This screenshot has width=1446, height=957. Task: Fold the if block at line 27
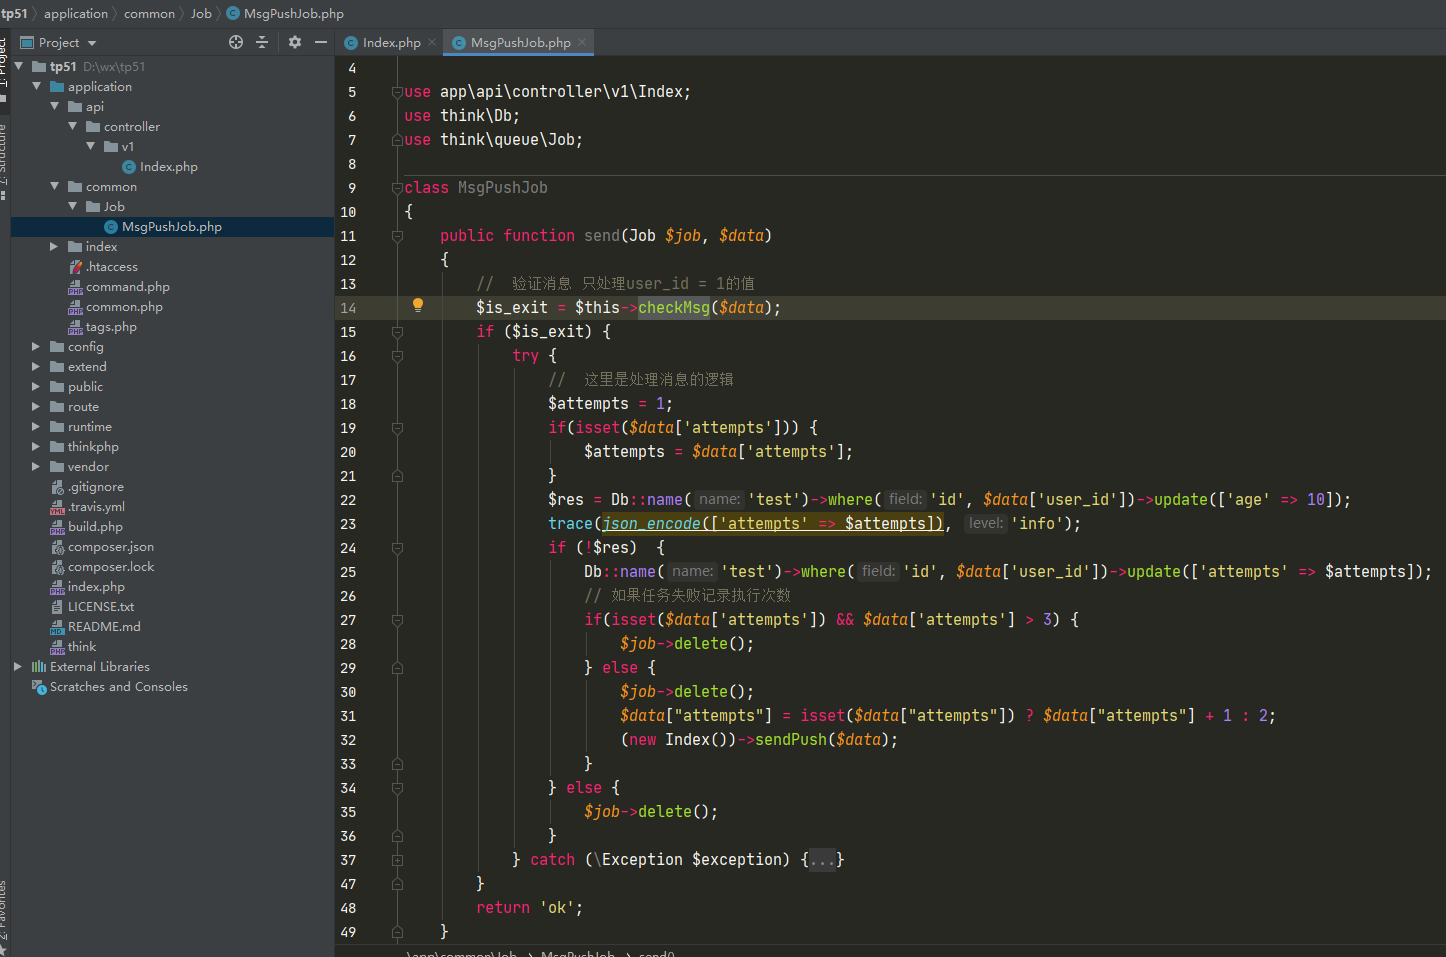click(x=397, y=619)
